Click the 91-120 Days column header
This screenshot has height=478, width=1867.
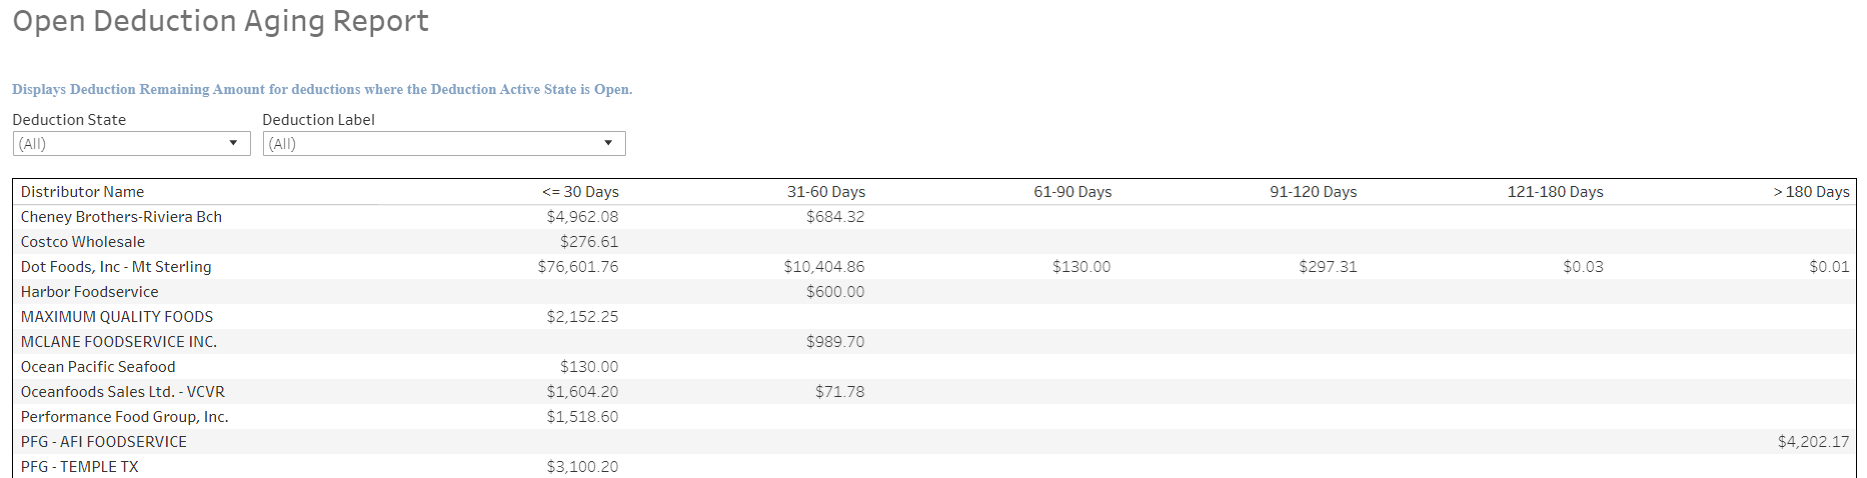pos(1313,192)
